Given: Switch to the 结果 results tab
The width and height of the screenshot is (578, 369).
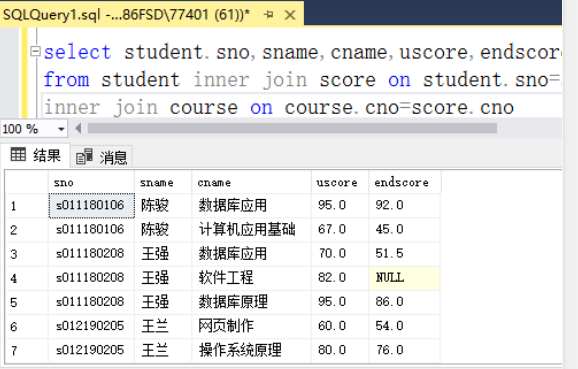Looking at the screenshot, I should 35,155.
